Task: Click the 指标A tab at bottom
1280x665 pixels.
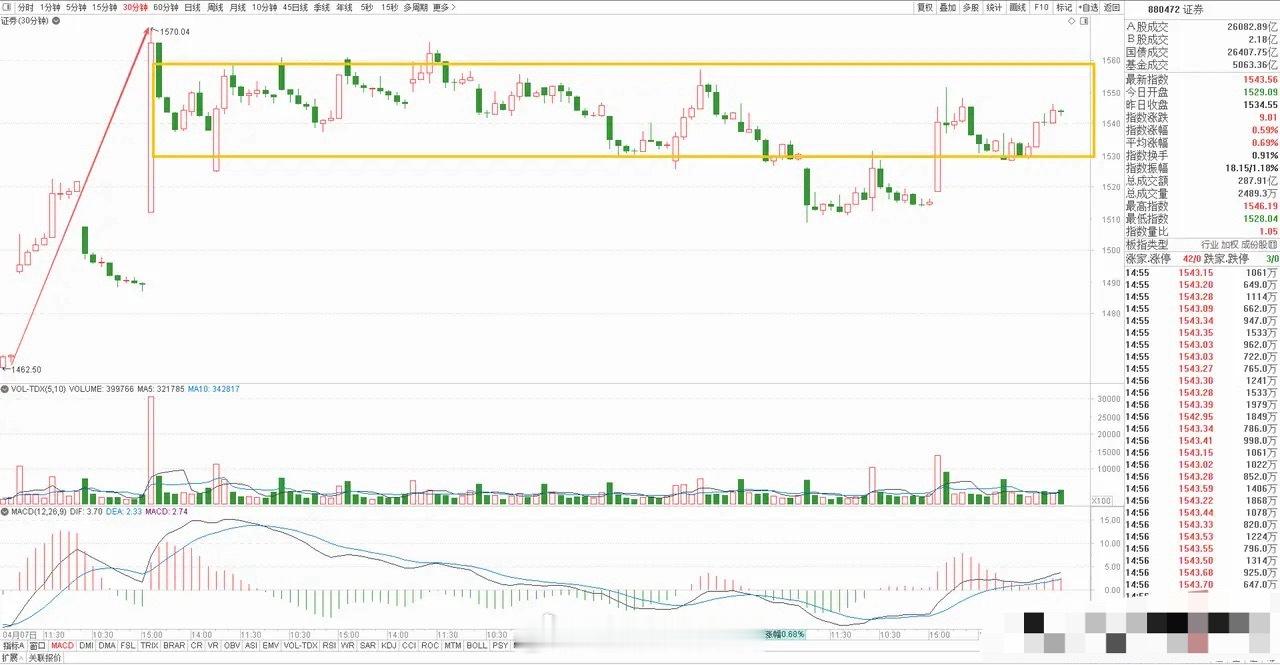Action: click(14, 646)
